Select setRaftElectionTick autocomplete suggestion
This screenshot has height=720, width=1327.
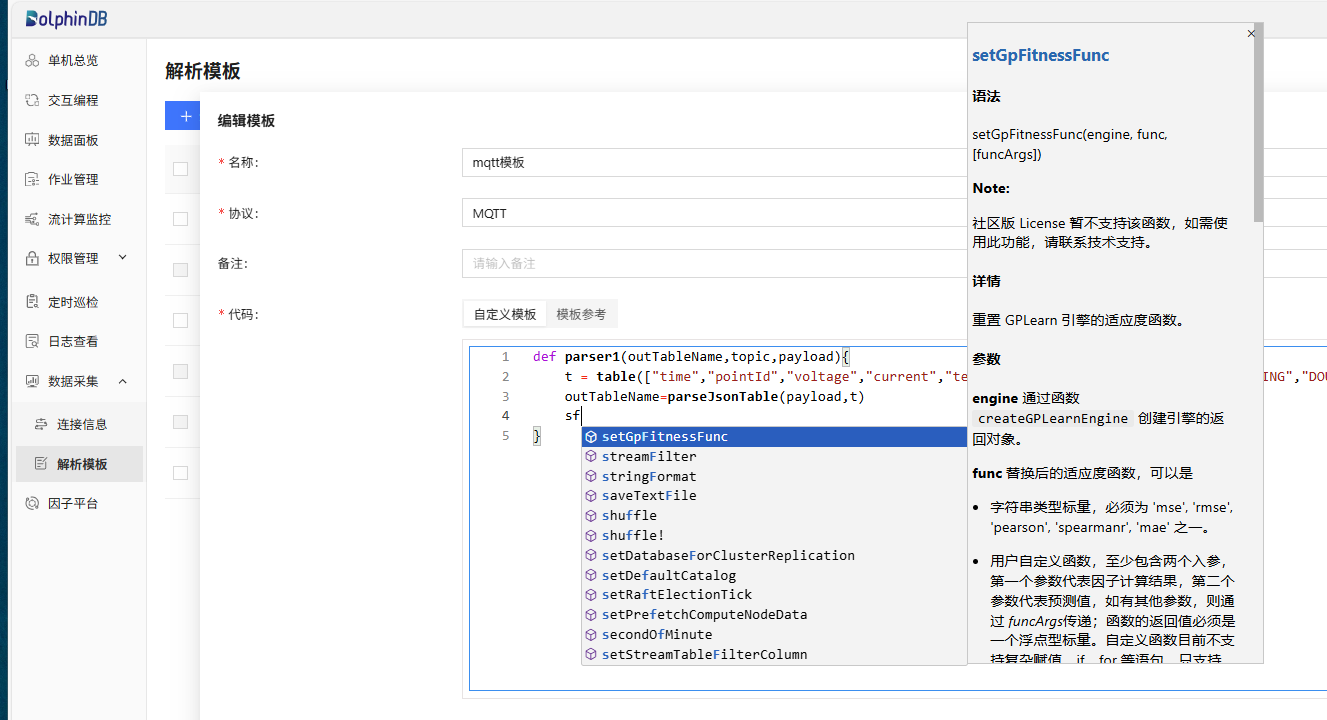pyautogui.click(x=774, y=595)
